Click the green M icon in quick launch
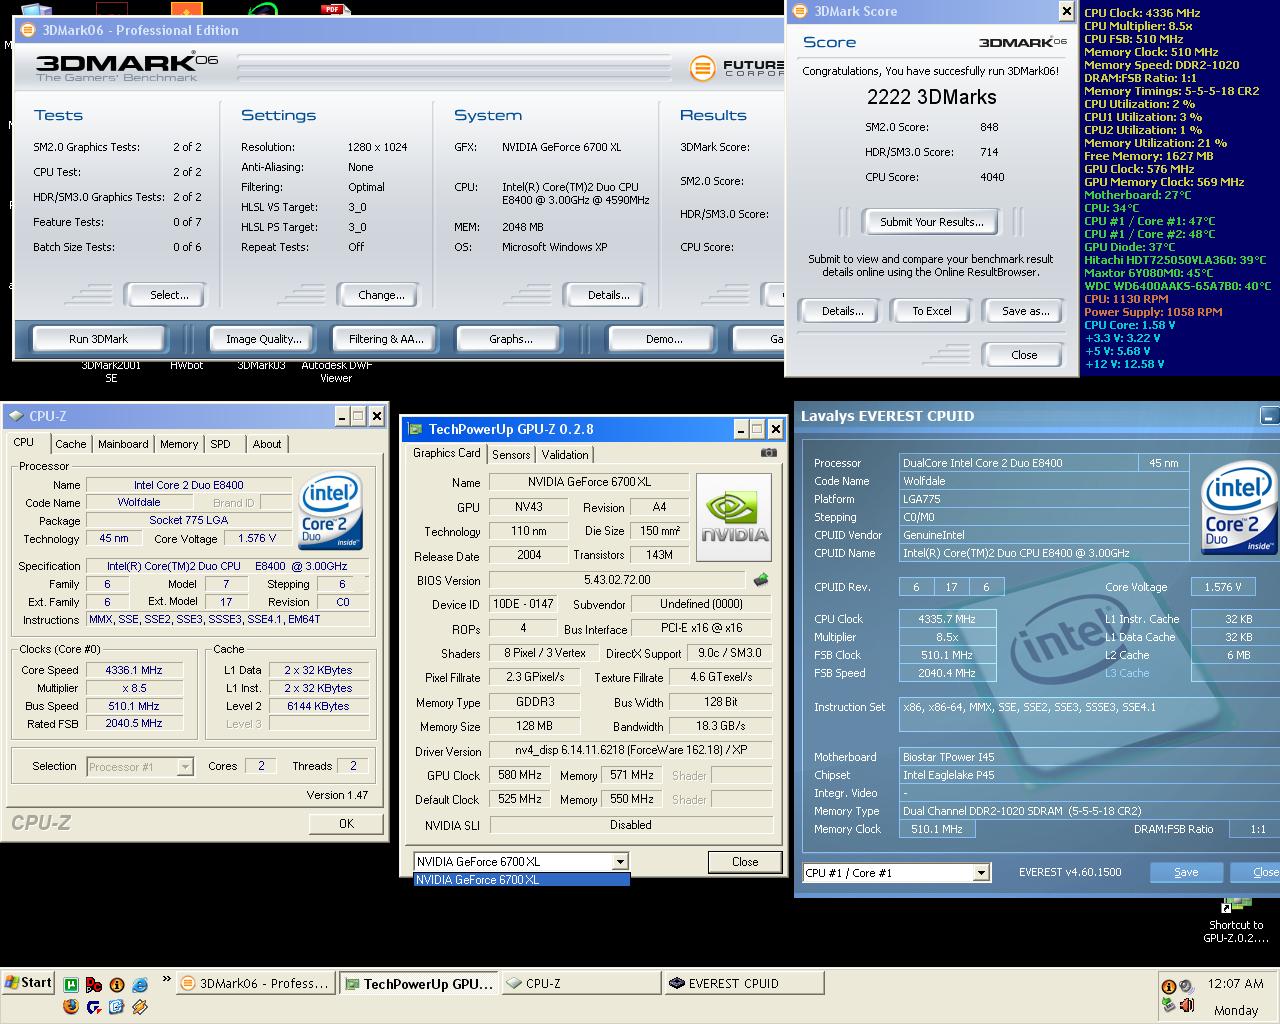Image resolution: width=1280 pixels, height=1024 pixels. point(71,985)
